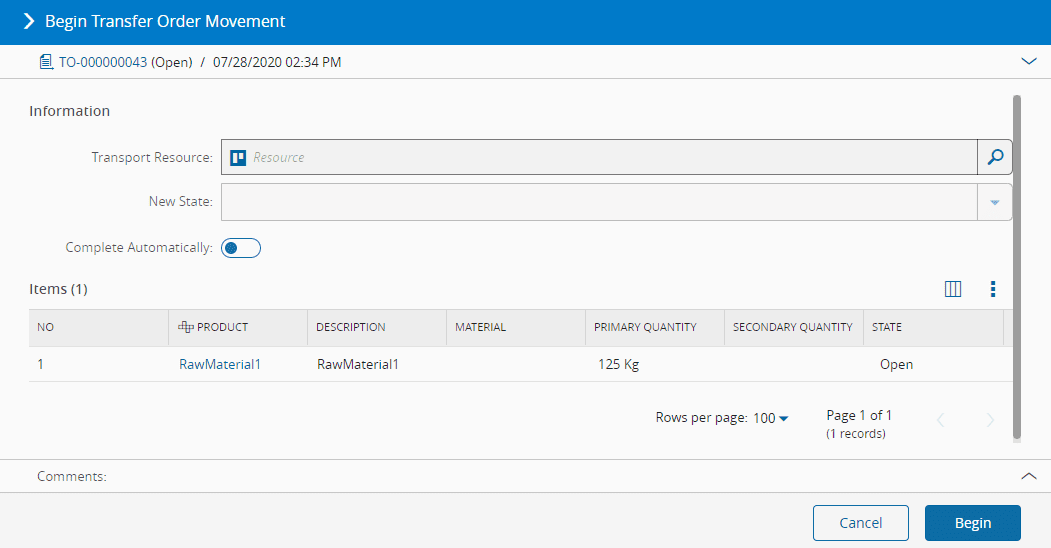Open the New State dropdown
The width and height of the screenshot is (1051, 548).
994,202
